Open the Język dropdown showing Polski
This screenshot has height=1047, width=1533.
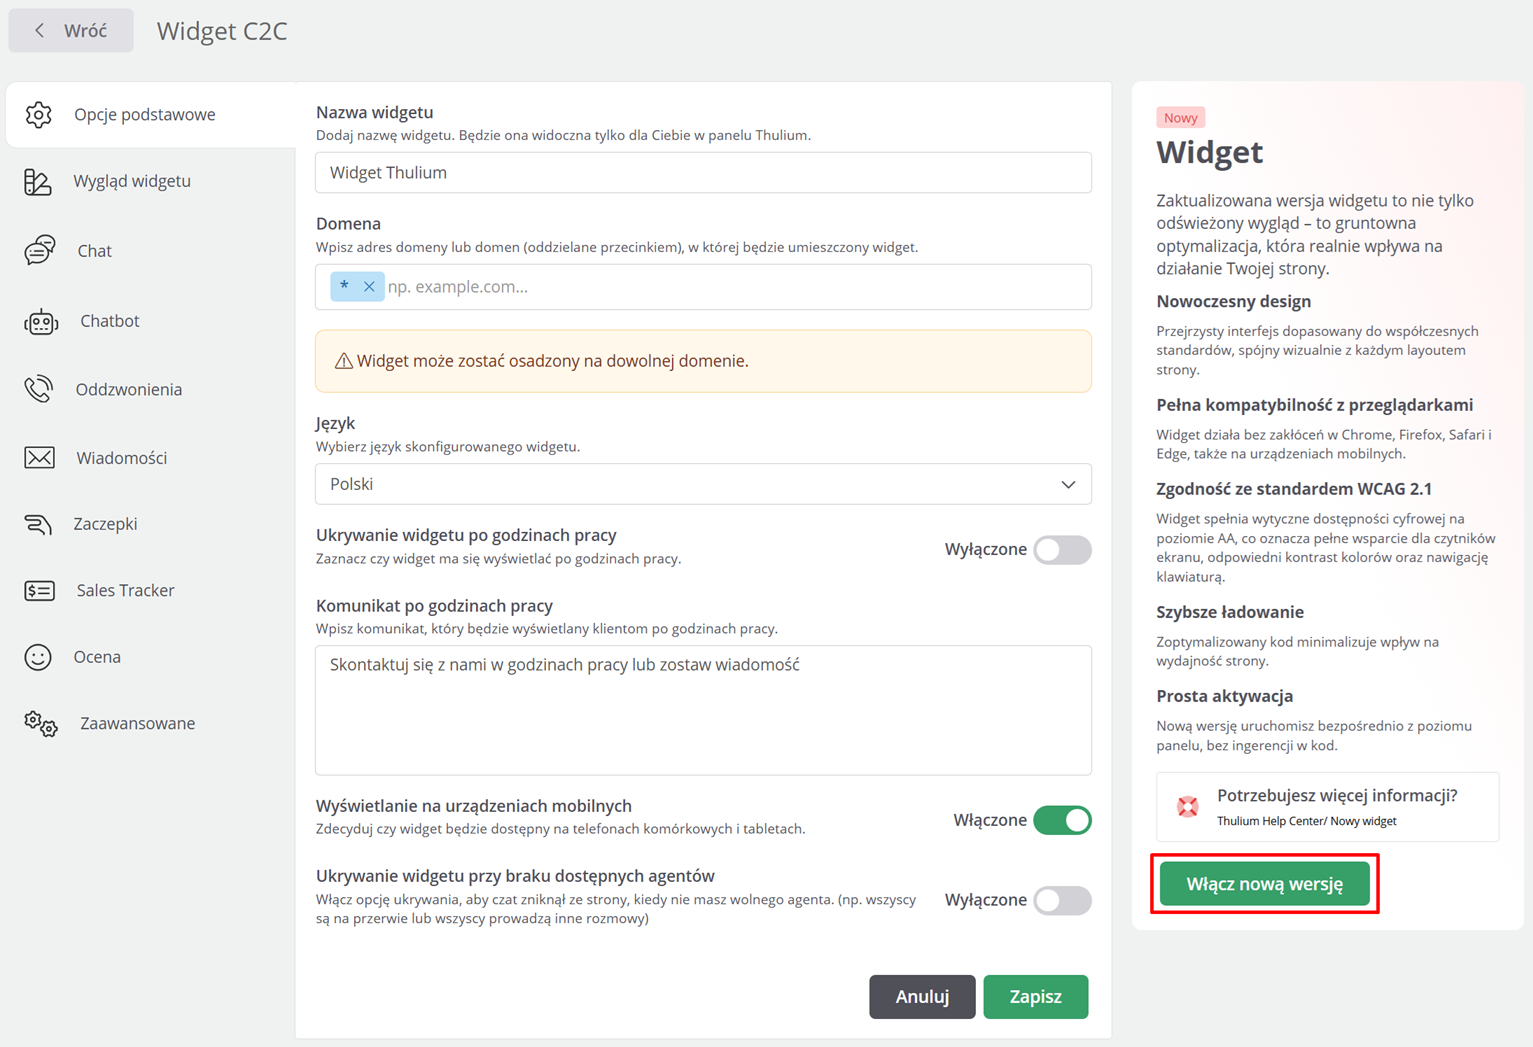[702, 484]
